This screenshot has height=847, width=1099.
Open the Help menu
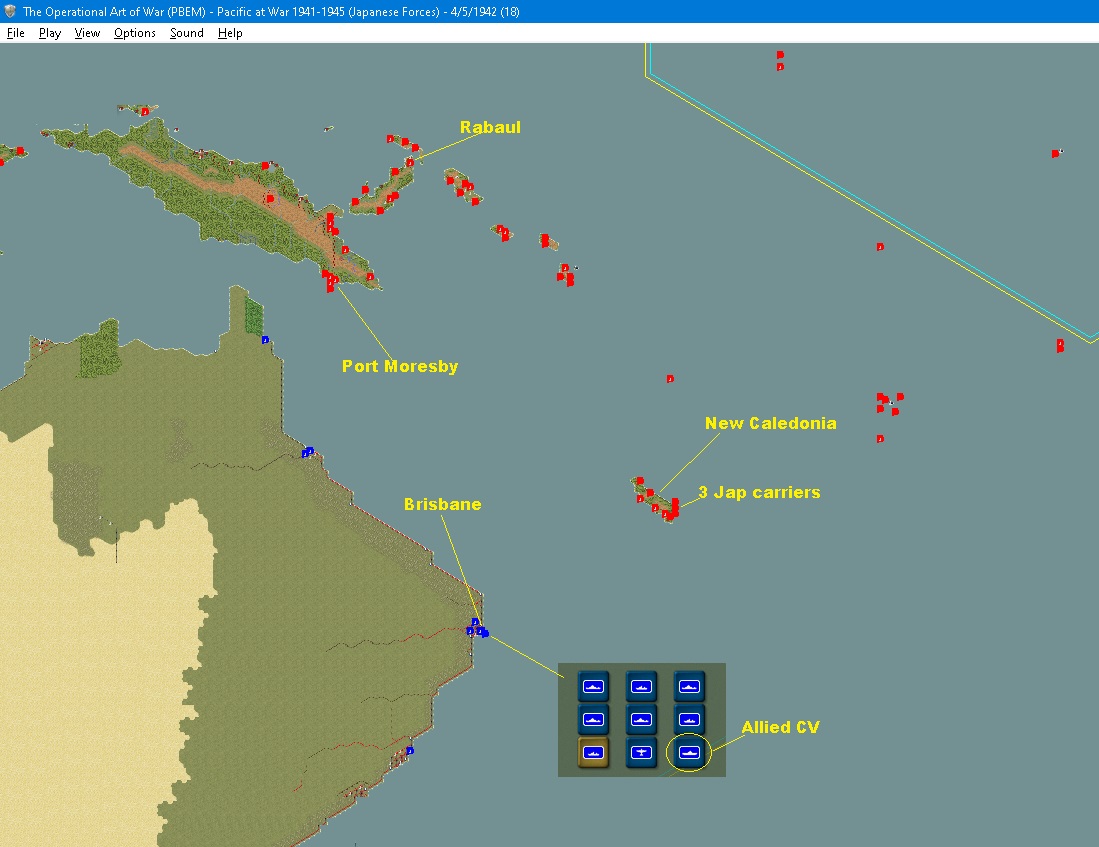(230, 33)
